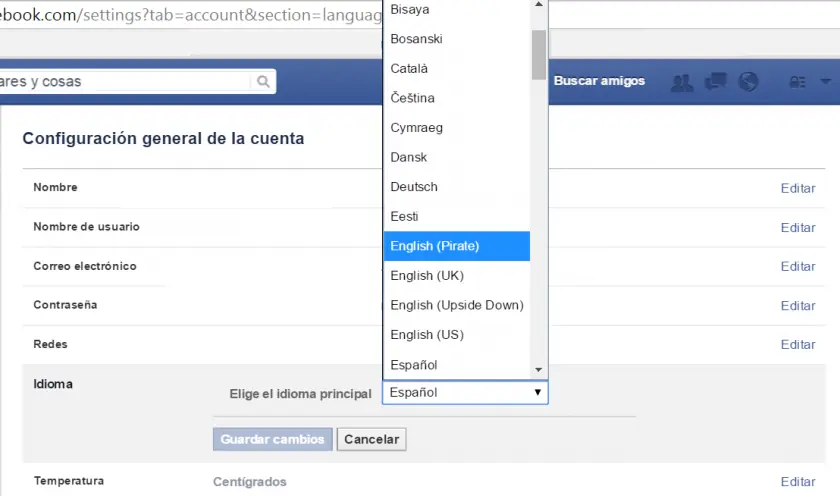Click the Contraseña row label
This screenshot has width=840, height=496.
[x=65, y=305]
